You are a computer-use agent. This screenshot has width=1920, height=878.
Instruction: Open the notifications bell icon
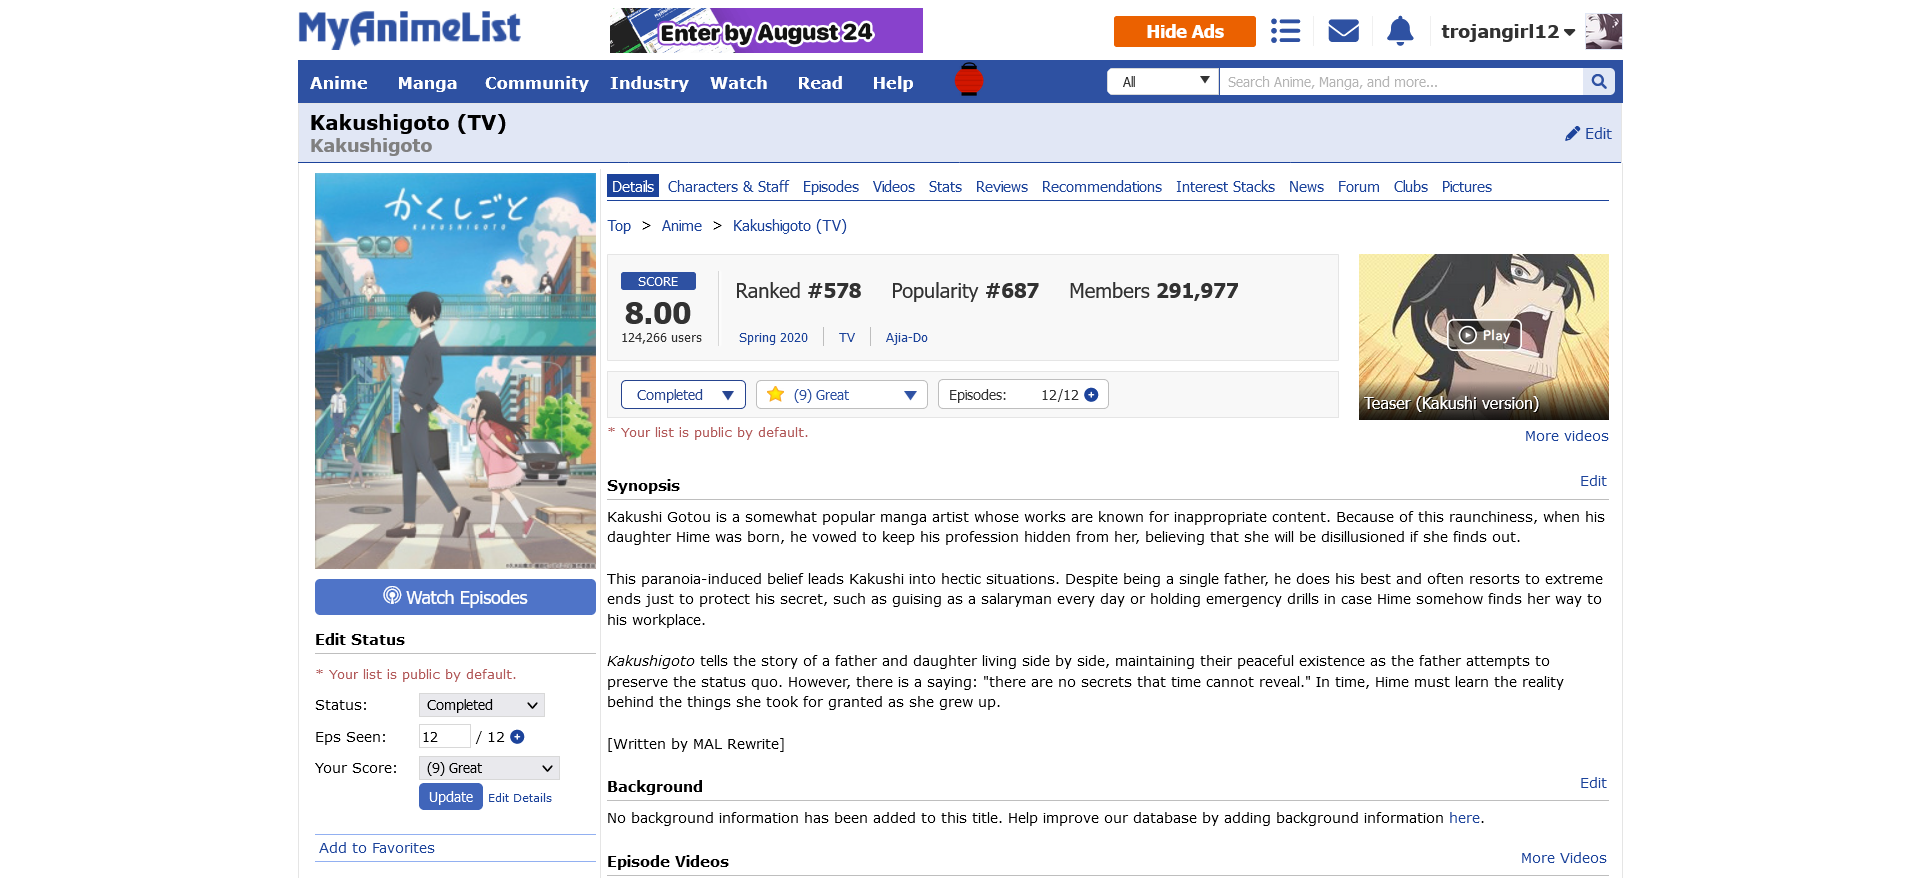1400,31
